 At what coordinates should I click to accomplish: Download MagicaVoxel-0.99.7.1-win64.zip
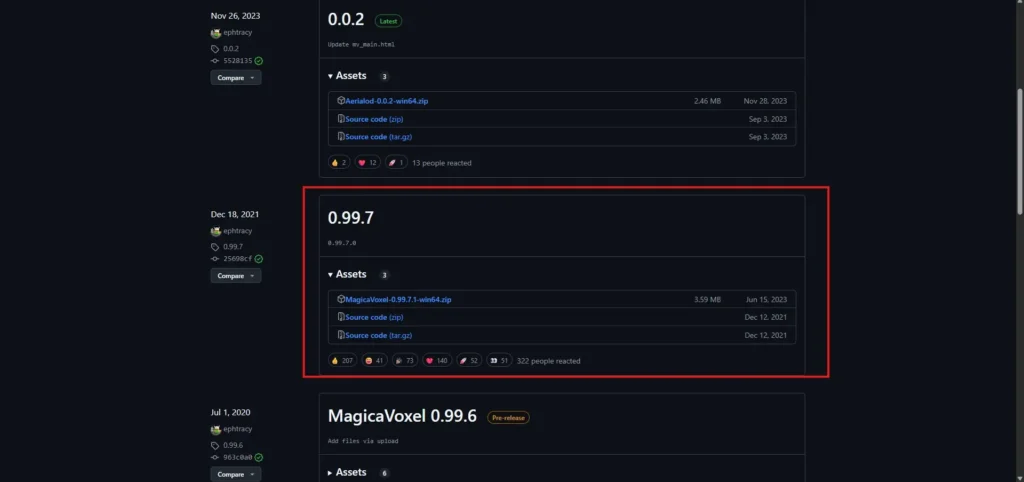(x=398, y=299)
